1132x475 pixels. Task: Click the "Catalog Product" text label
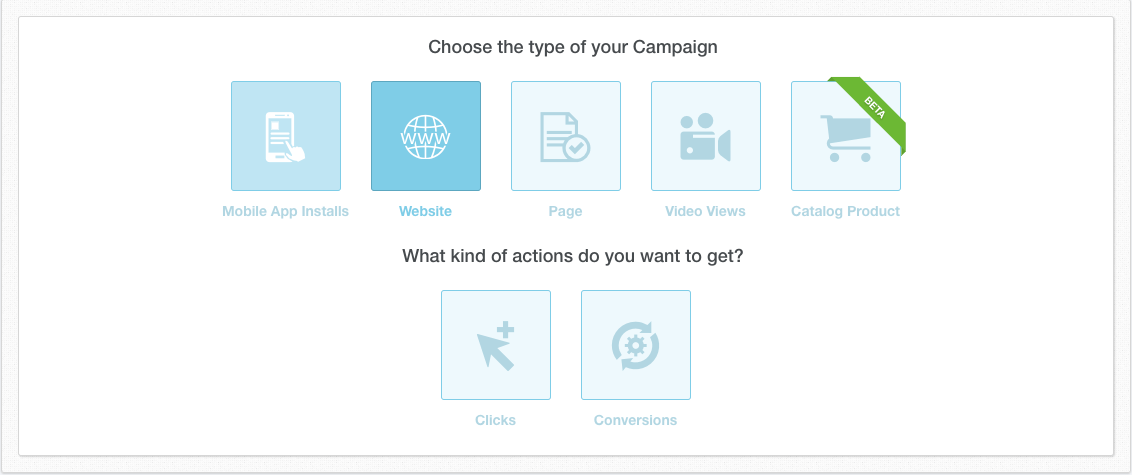click(x=845, y=212)
